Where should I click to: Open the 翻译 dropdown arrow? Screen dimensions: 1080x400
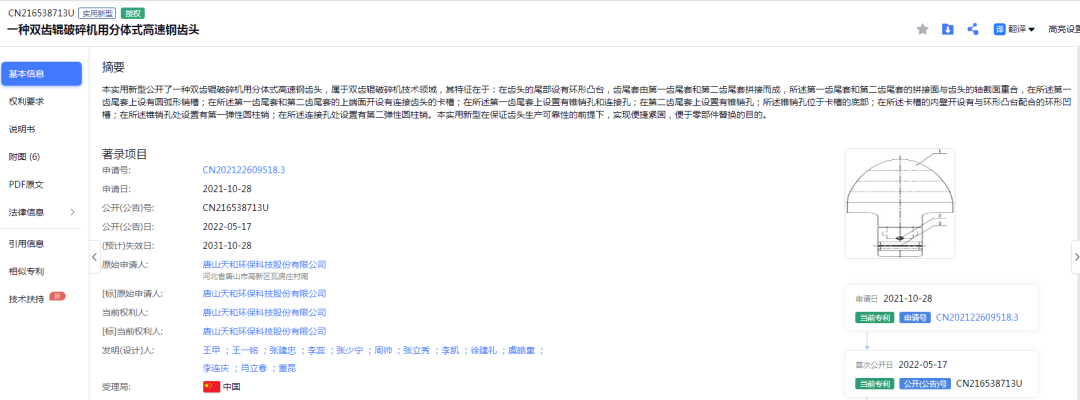click(1031, 30)
